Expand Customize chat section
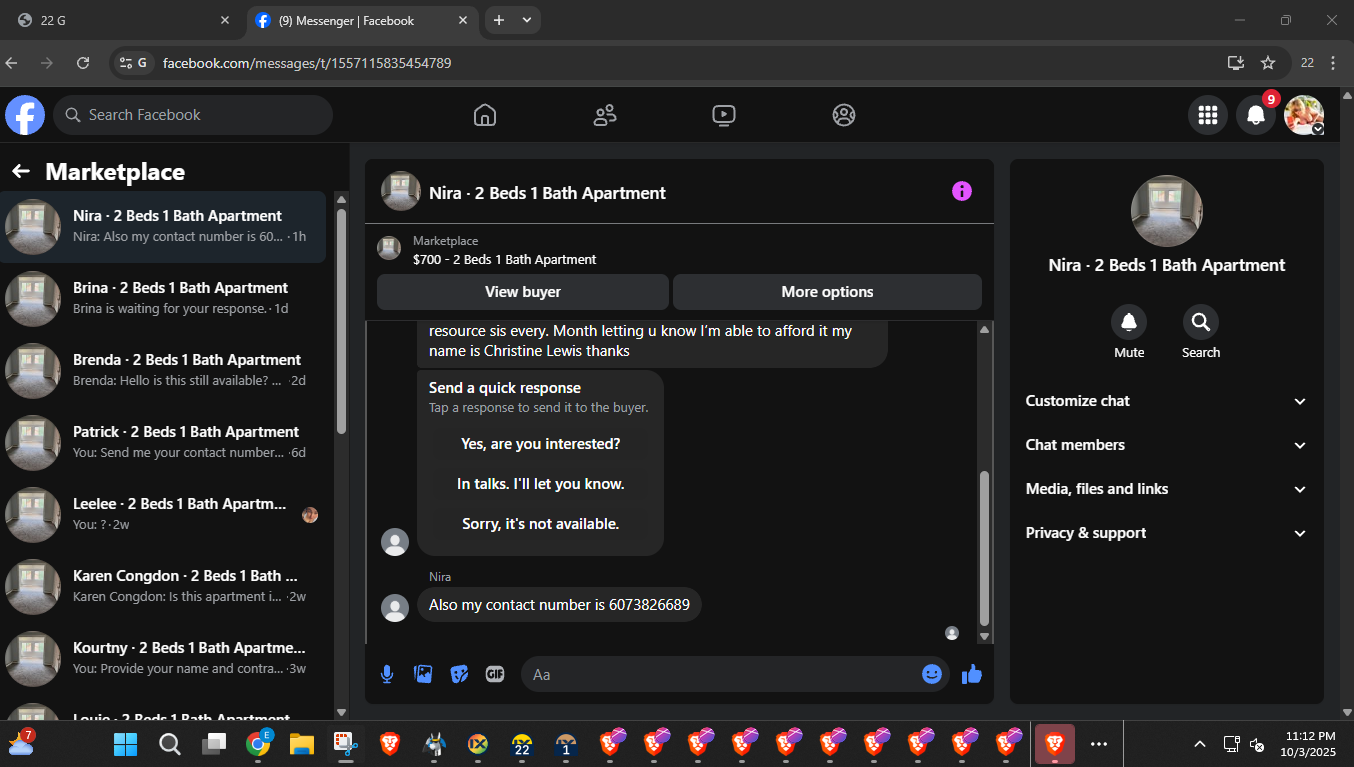 [x=1166, y=401]
